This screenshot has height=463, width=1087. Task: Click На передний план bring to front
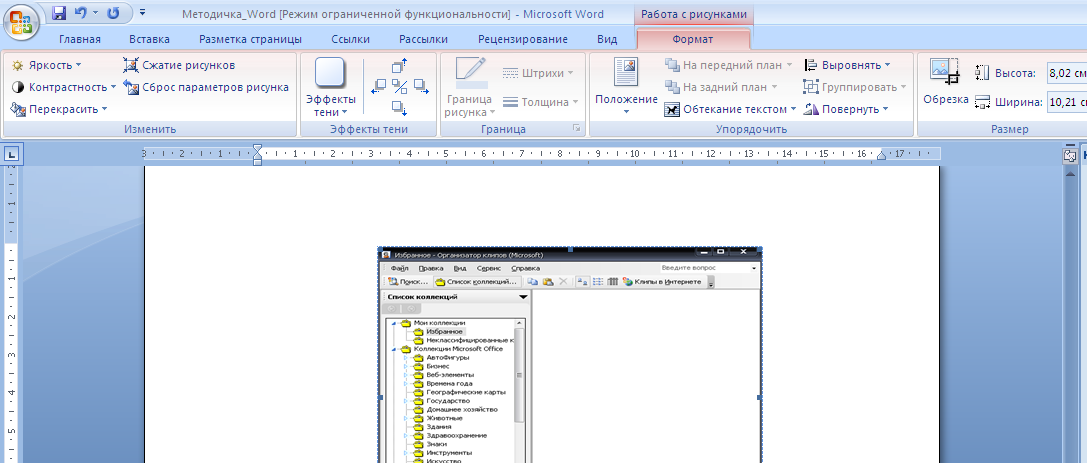click(x=728, y=65)
